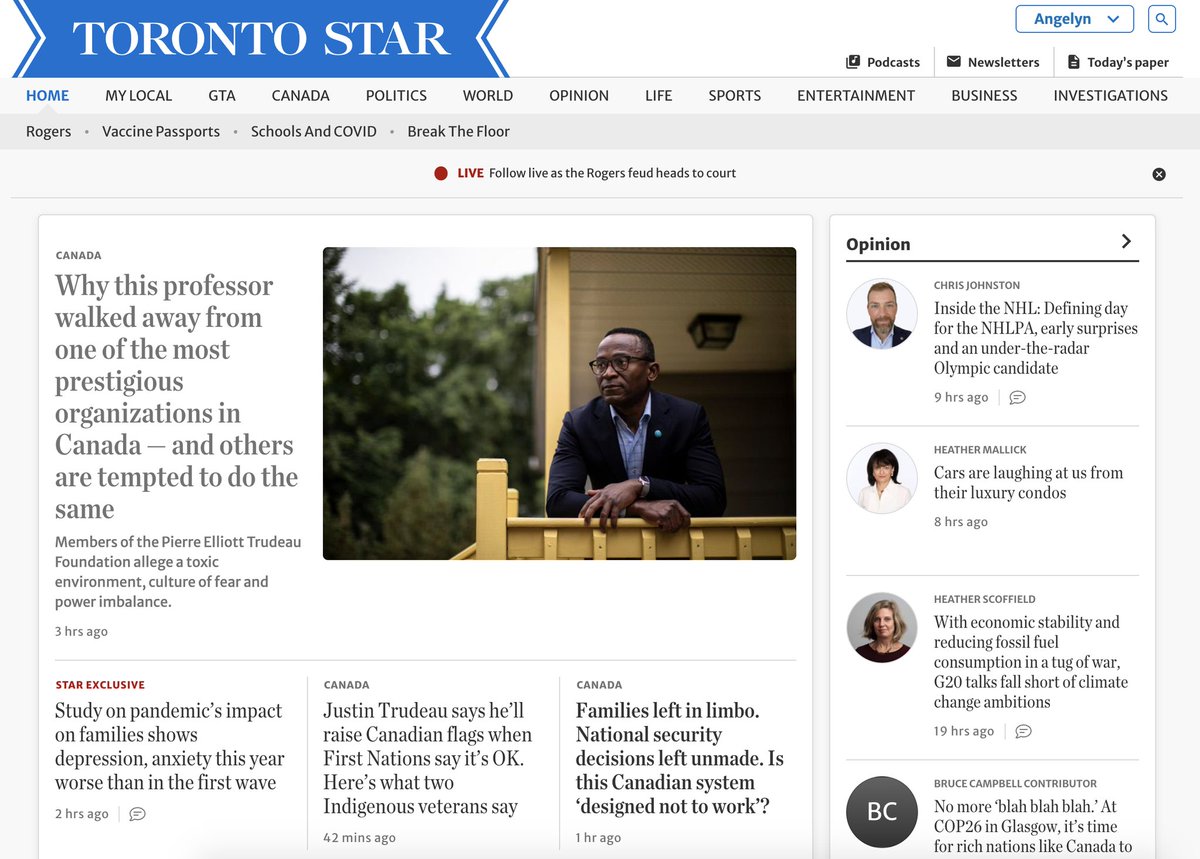This screenshot has width=1200, height=859.
Task: Open Inside the NHL opinion article
Action: point(1036,339)
